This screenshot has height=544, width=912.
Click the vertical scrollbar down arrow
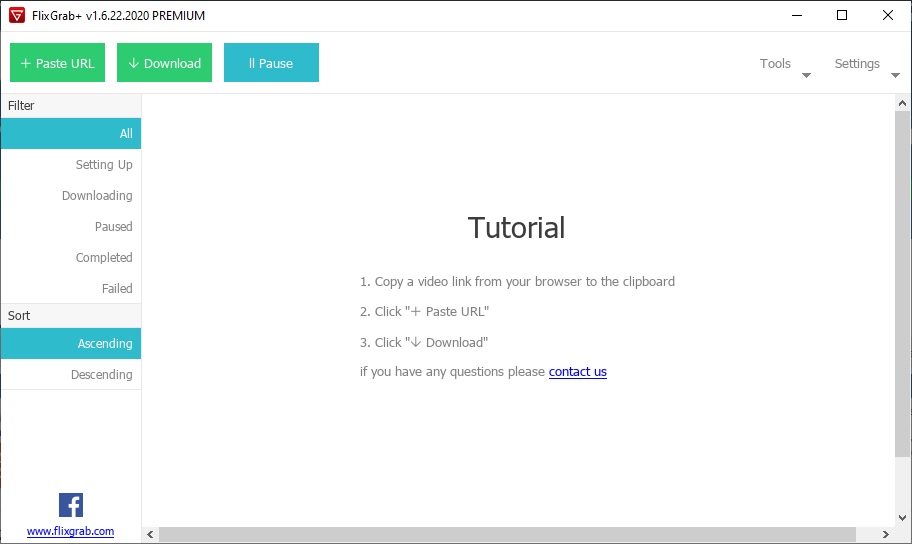pyautogui.click(x=902, y=518)
